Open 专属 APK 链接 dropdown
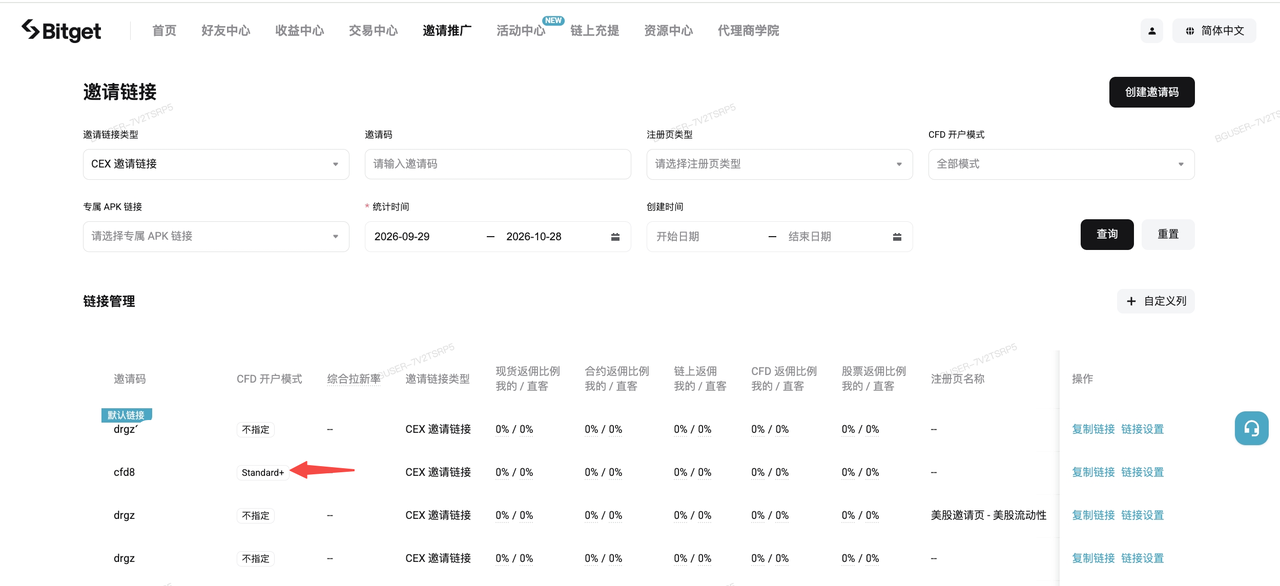This screenshot has height=586, width=1280. click(216, 236)
